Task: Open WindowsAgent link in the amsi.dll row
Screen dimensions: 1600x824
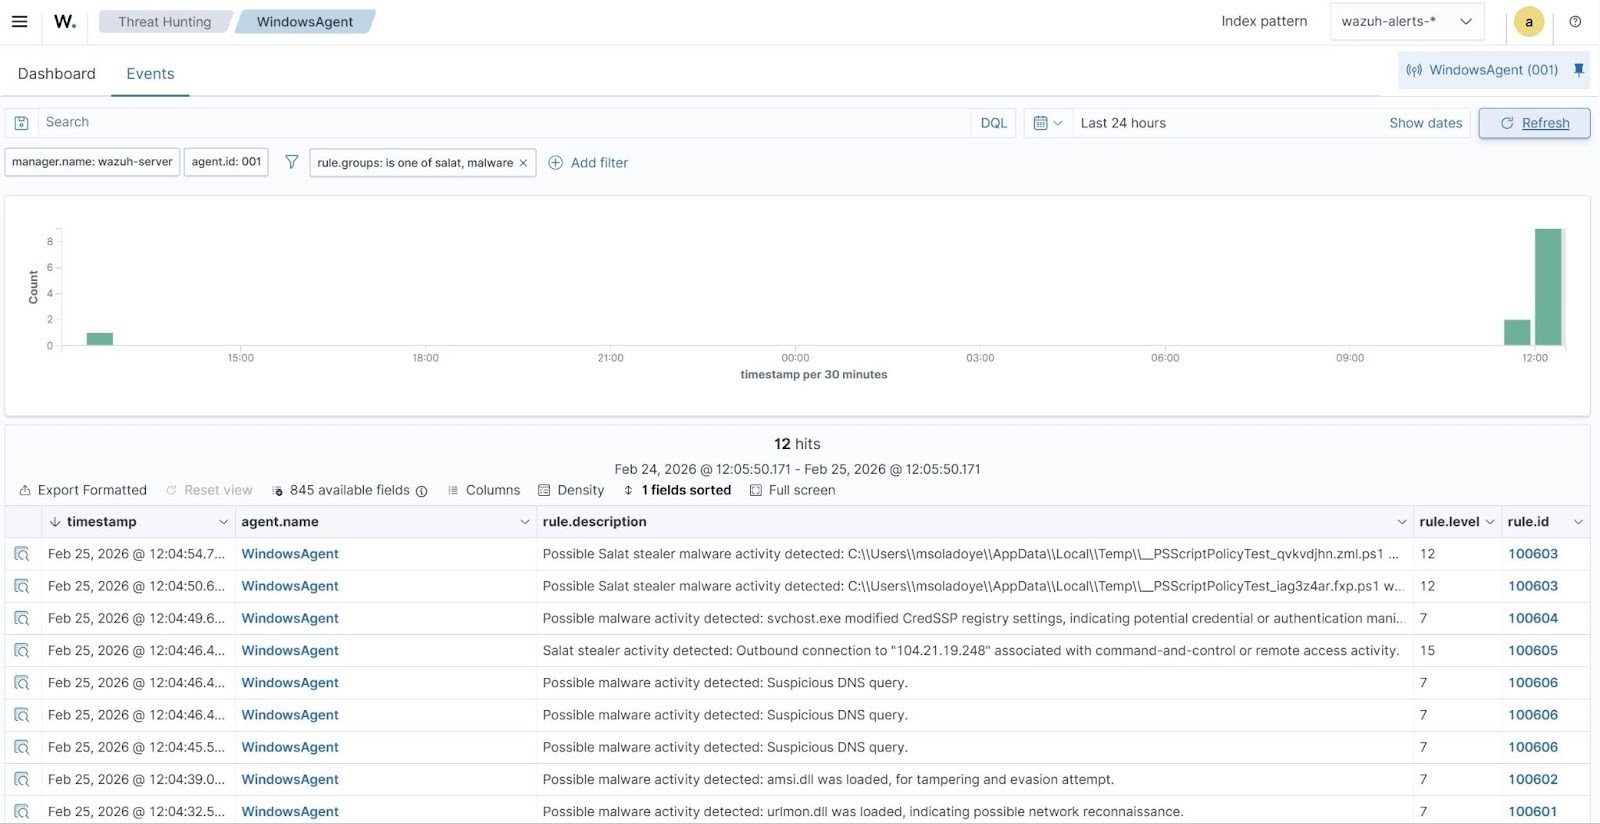Action: [290, 779]
